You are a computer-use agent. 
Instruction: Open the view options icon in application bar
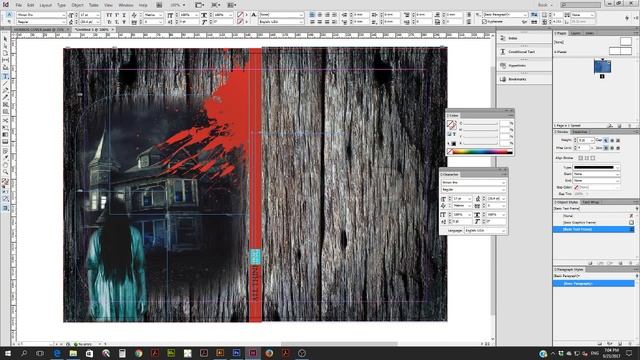tap(199, 5)
